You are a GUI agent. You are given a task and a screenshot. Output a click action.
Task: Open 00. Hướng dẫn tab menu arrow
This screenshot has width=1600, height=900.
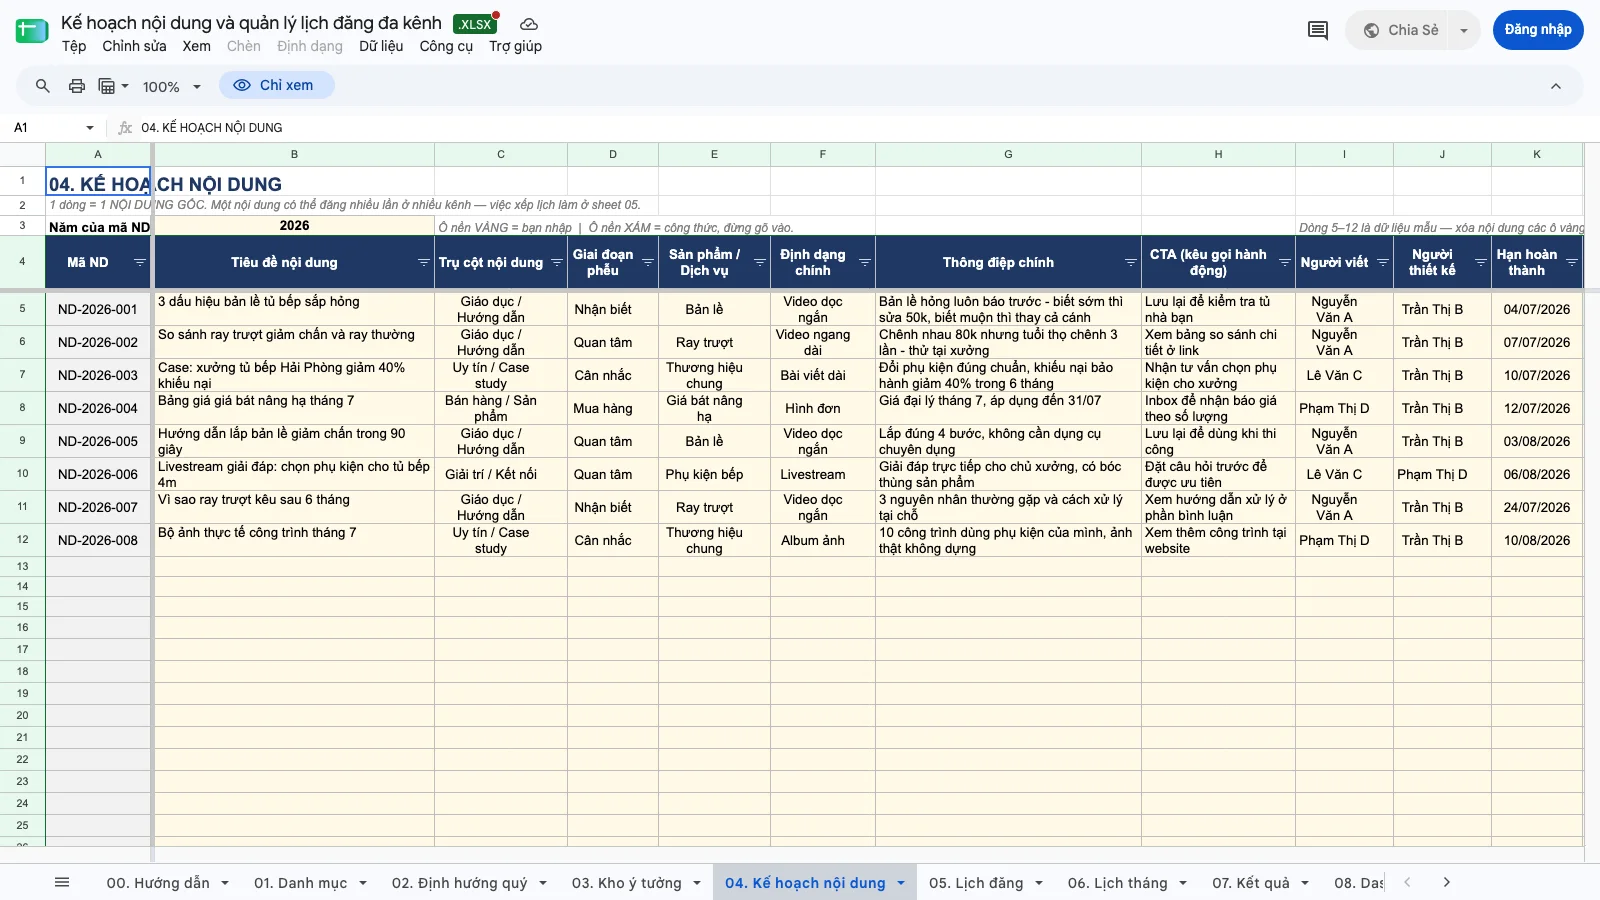tap(225, 883)
